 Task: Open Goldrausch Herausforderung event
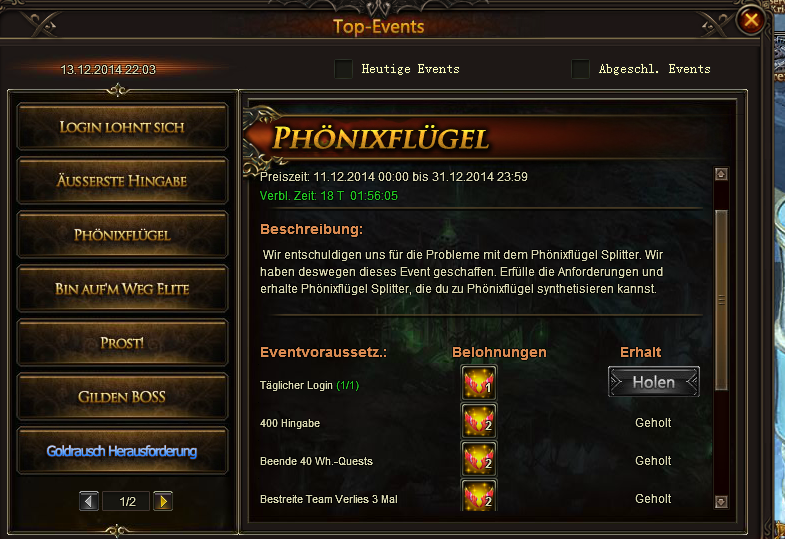122,451
